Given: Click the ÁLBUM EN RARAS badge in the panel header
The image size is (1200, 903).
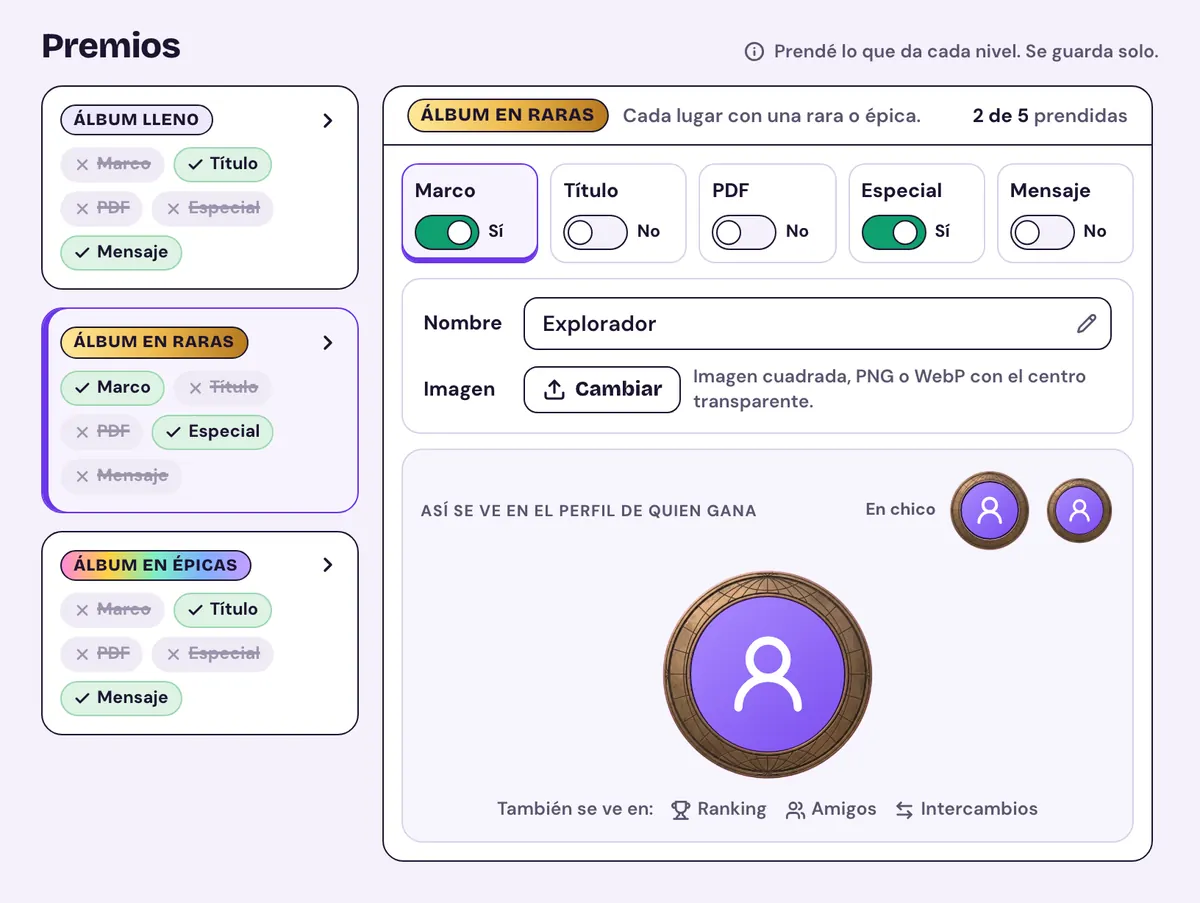Looking at the screenshot, I should [x=507, y=115].
